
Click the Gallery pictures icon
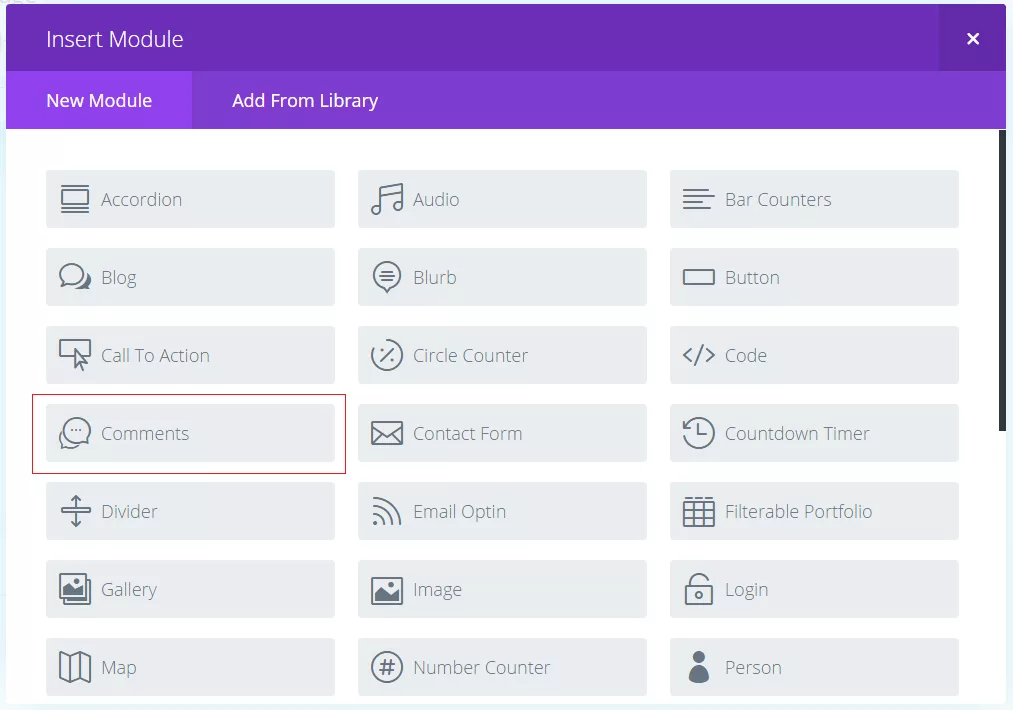click(x=75, y=589)
